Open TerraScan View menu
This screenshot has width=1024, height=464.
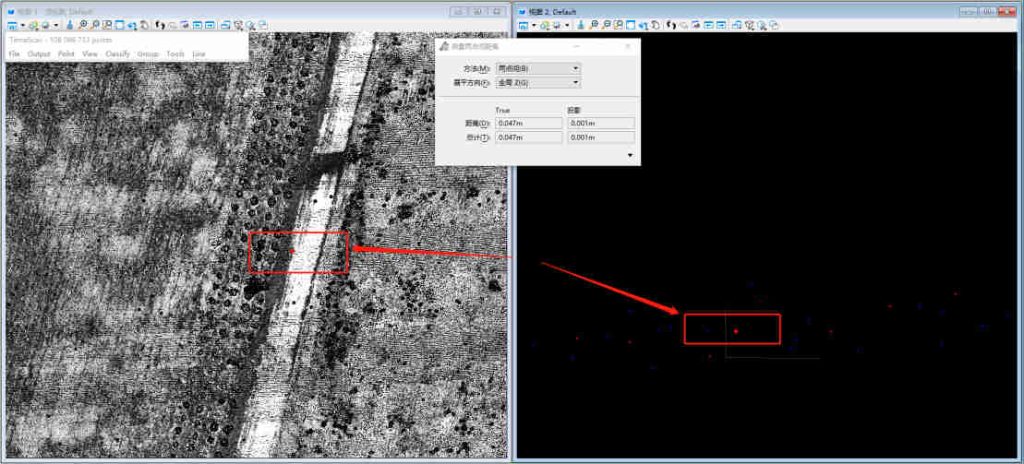89,54
